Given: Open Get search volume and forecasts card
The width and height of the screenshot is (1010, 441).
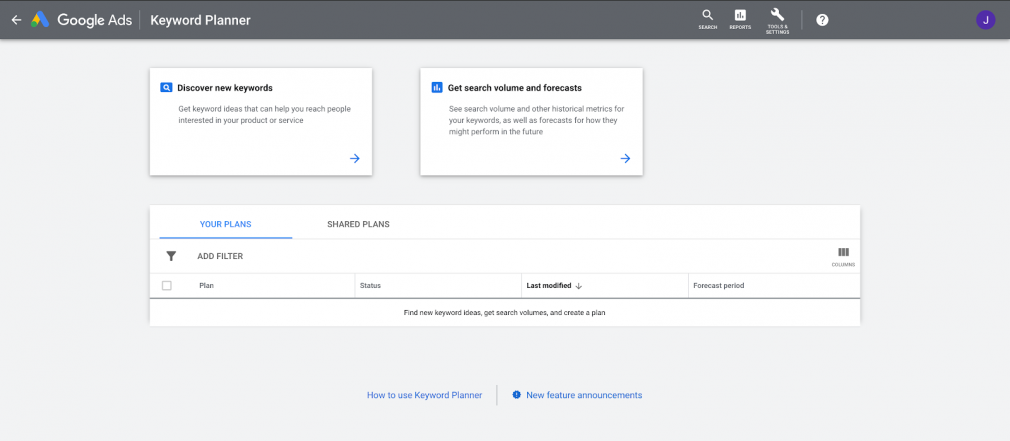Looking at the screenshot, I should (531, 122).
